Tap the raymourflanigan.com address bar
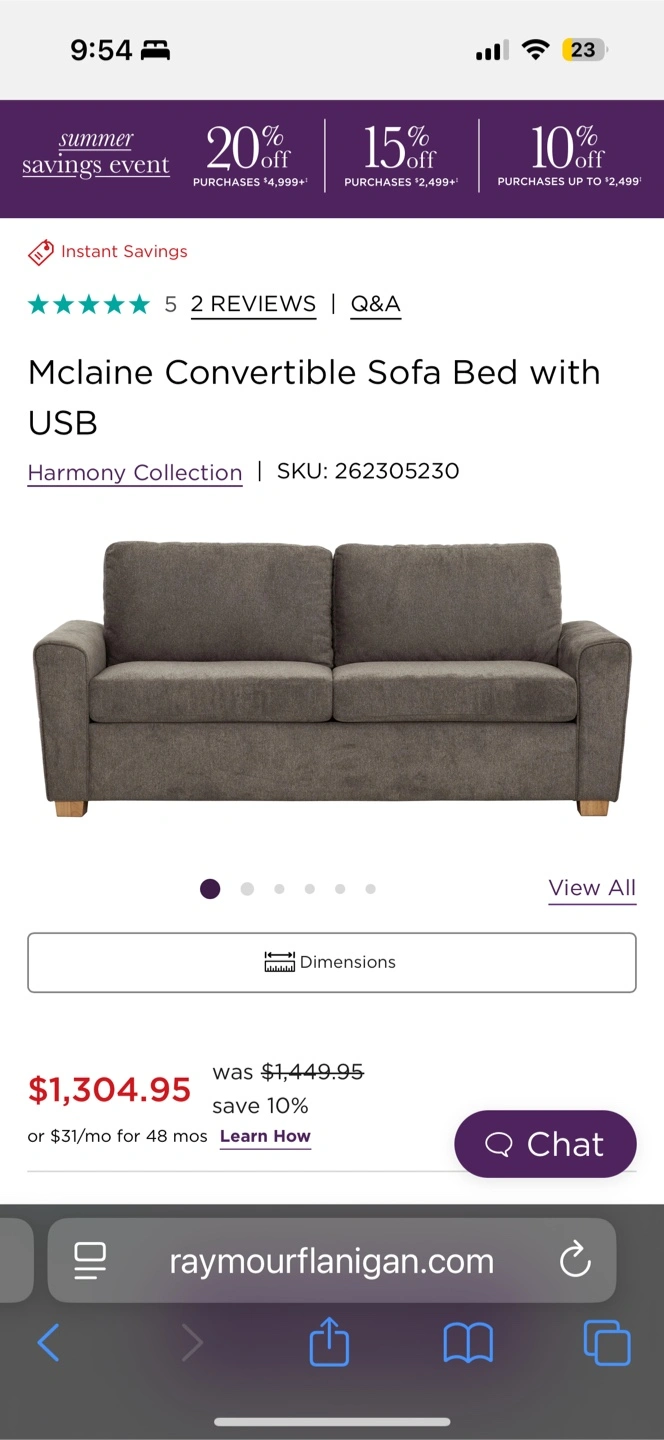 (332, 1261)
